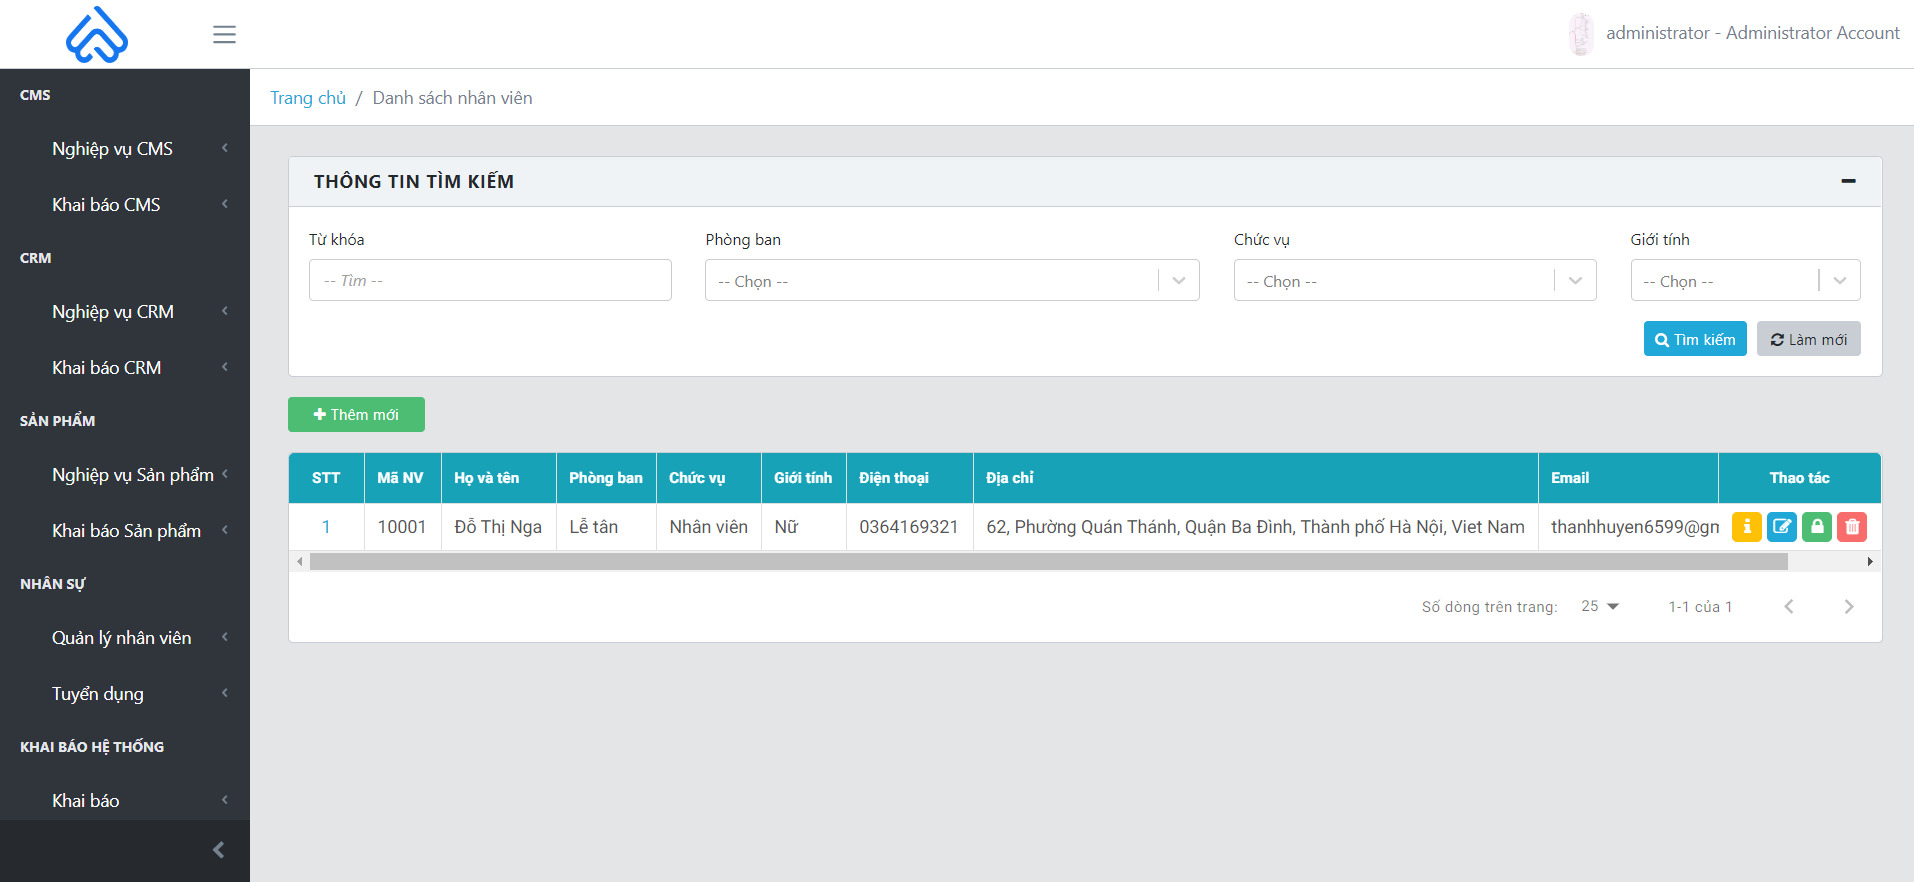Open the Giới tính dropdown

[x=1745, y=281]
